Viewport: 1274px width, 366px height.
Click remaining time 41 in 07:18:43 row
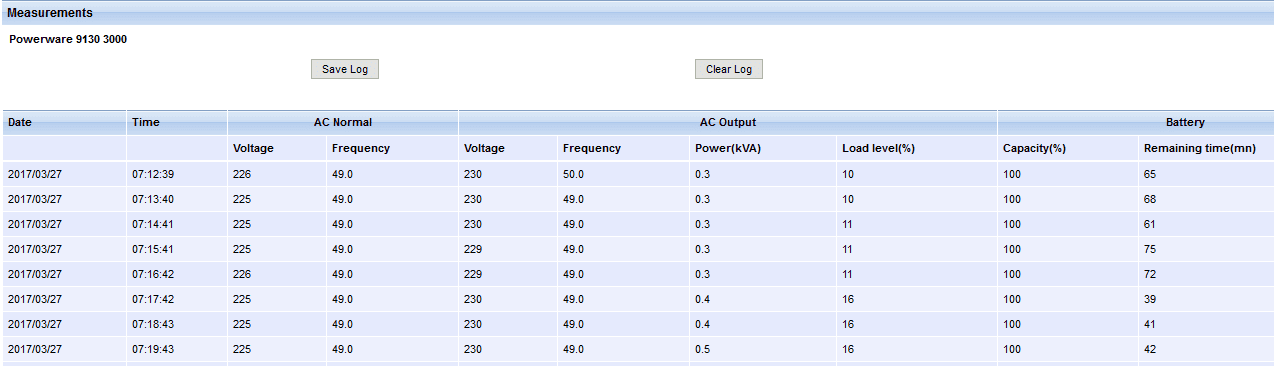1150,324
